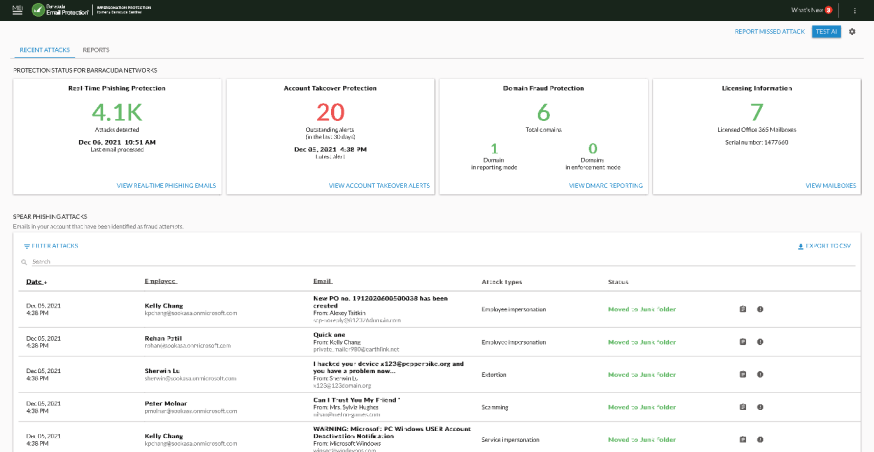
Task: Click the magnifier search icon
Action: coord(24,262)
